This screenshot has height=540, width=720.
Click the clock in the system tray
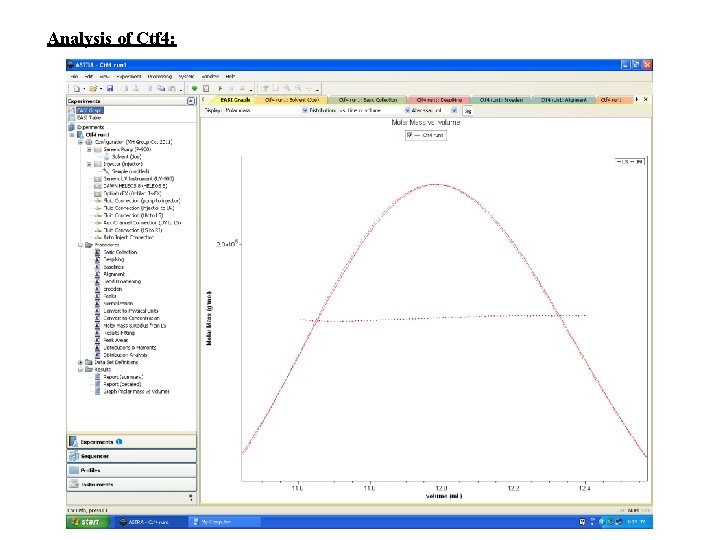point(637,522)
